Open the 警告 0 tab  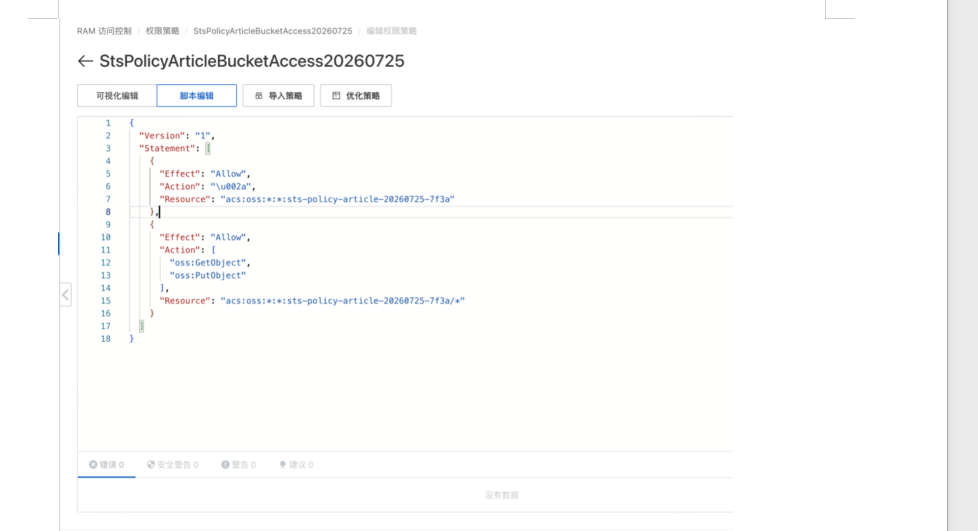click(x=238, y=464)
